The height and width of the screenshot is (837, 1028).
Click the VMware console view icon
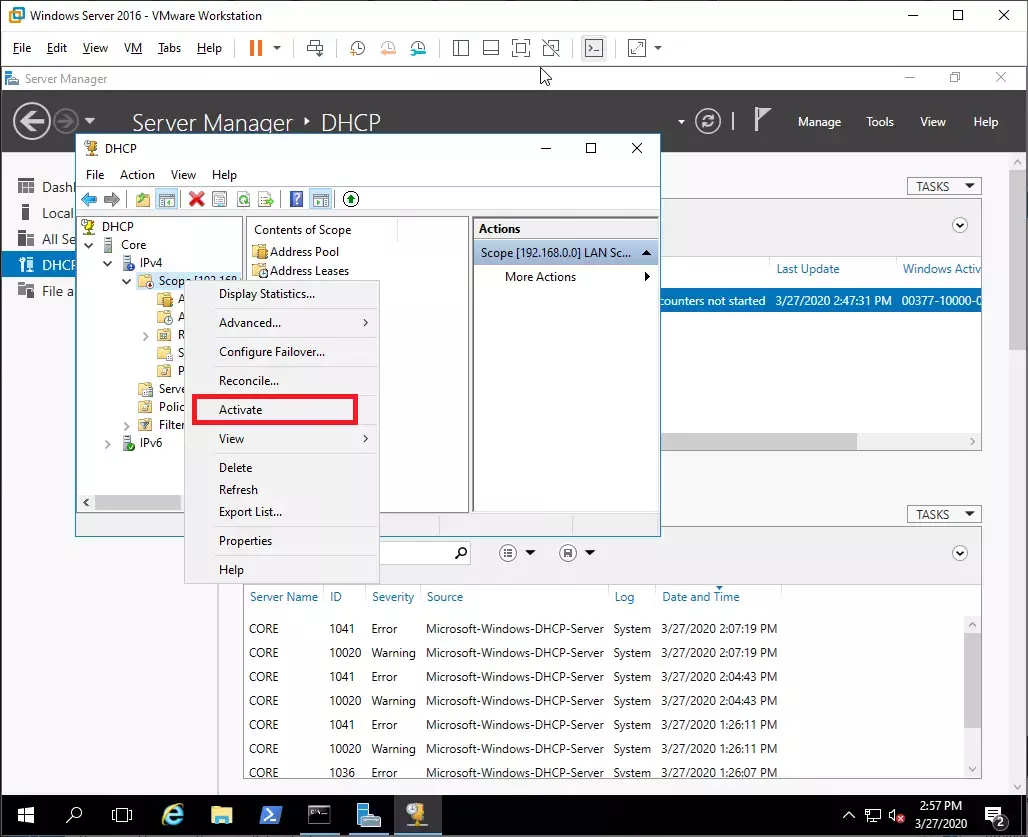pos(594,48)
